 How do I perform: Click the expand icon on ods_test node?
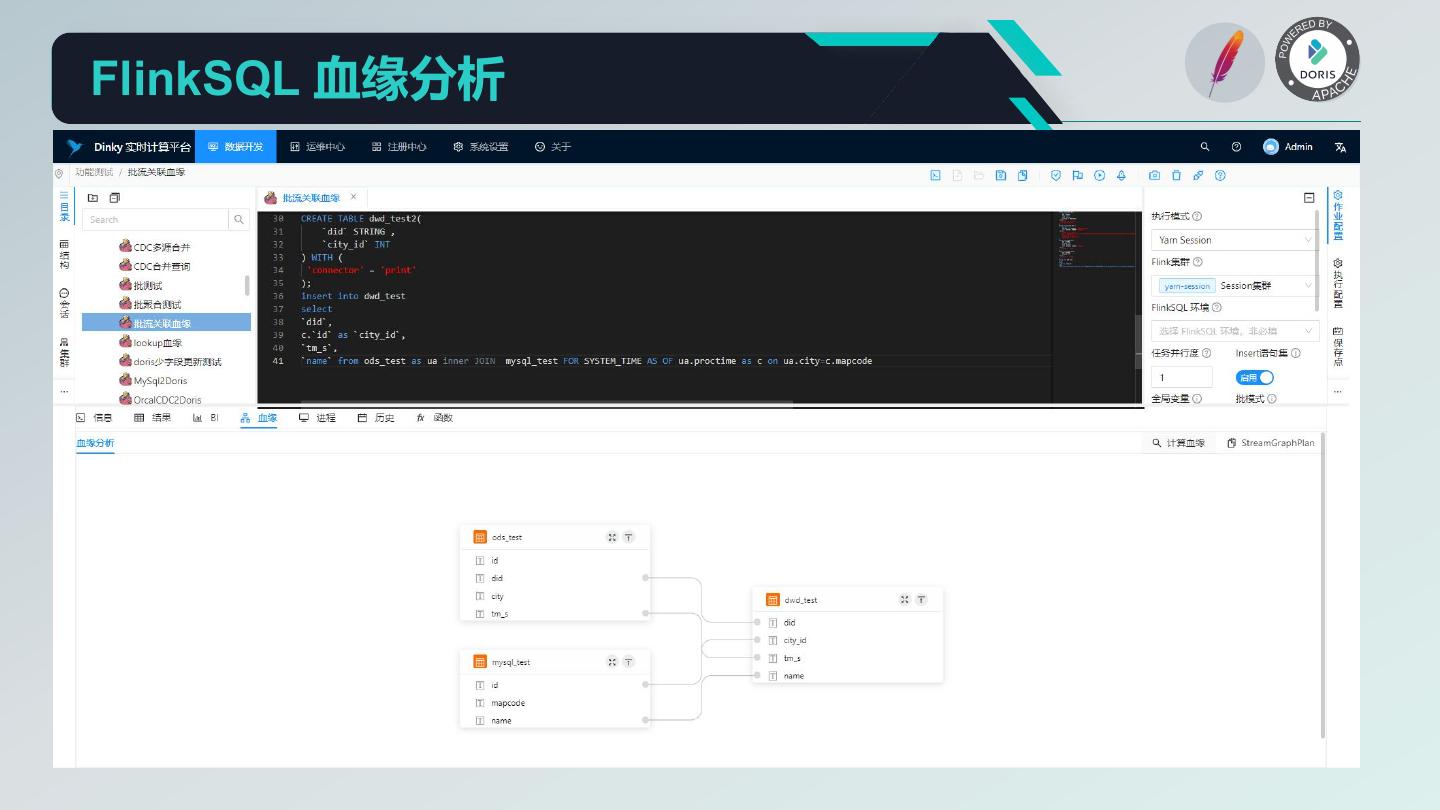pyautogui.click(x=612, y=537)
